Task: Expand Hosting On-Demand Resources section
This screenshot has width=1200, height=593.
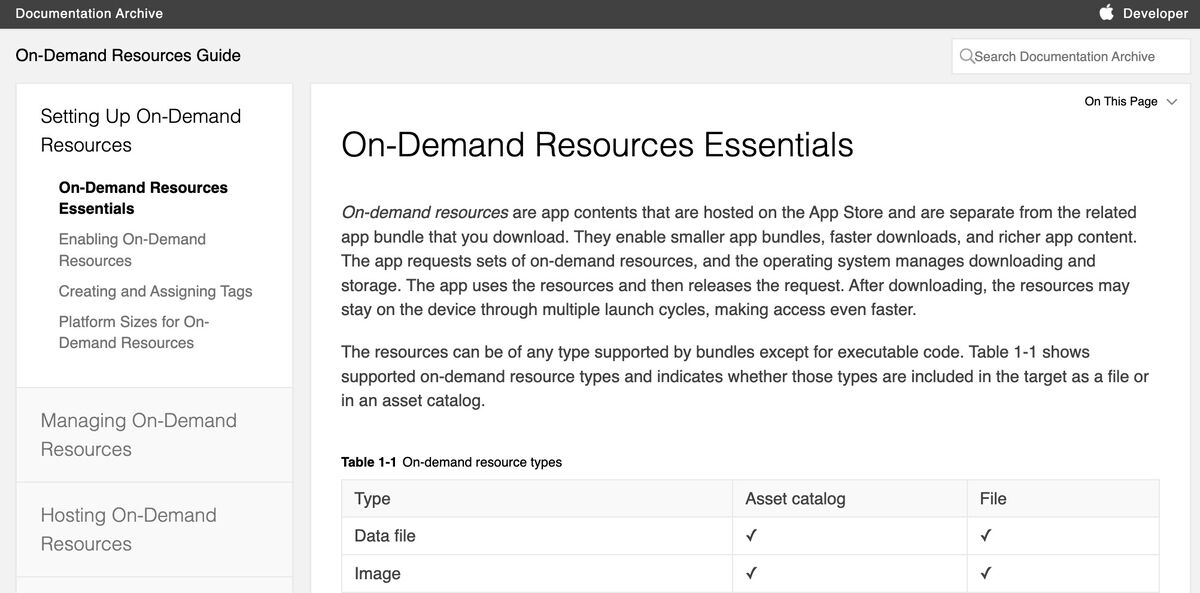Action: [x=128, y=529]
